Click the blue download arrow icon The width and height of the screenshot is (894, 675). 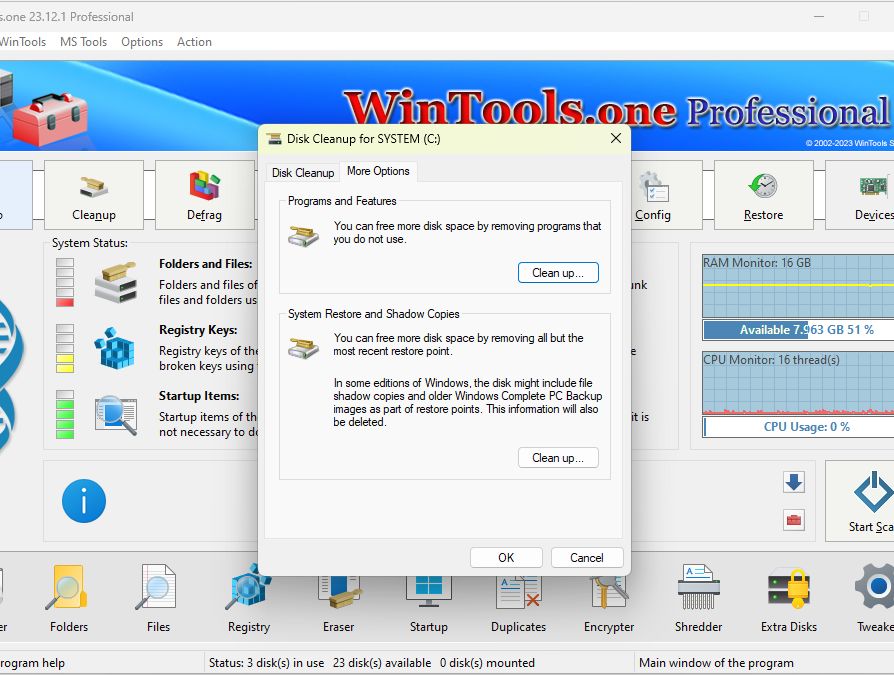click(794, 482)
